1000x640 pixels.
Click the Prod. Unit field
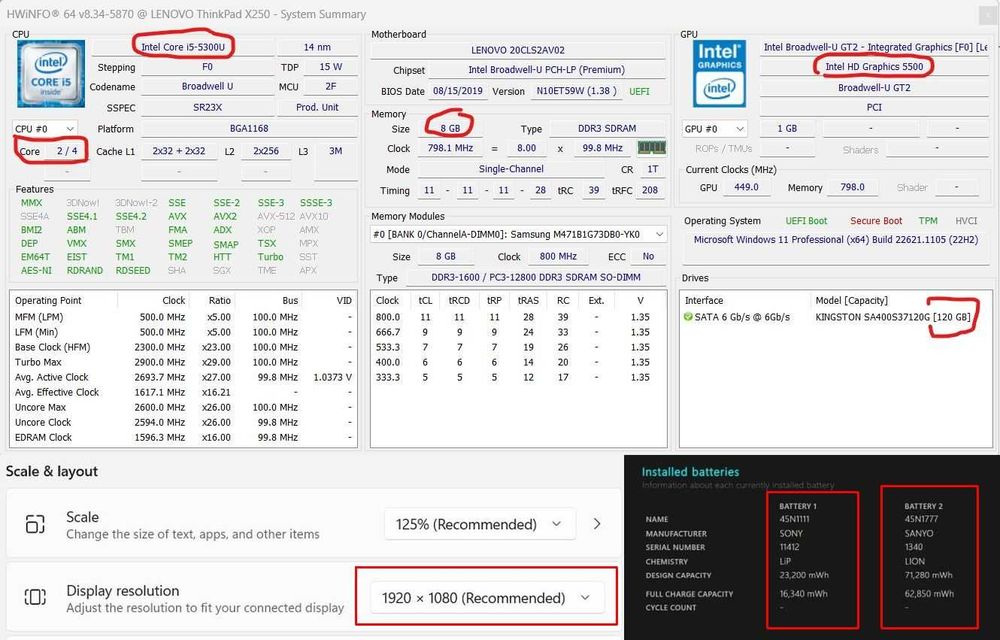pos(317,107)
